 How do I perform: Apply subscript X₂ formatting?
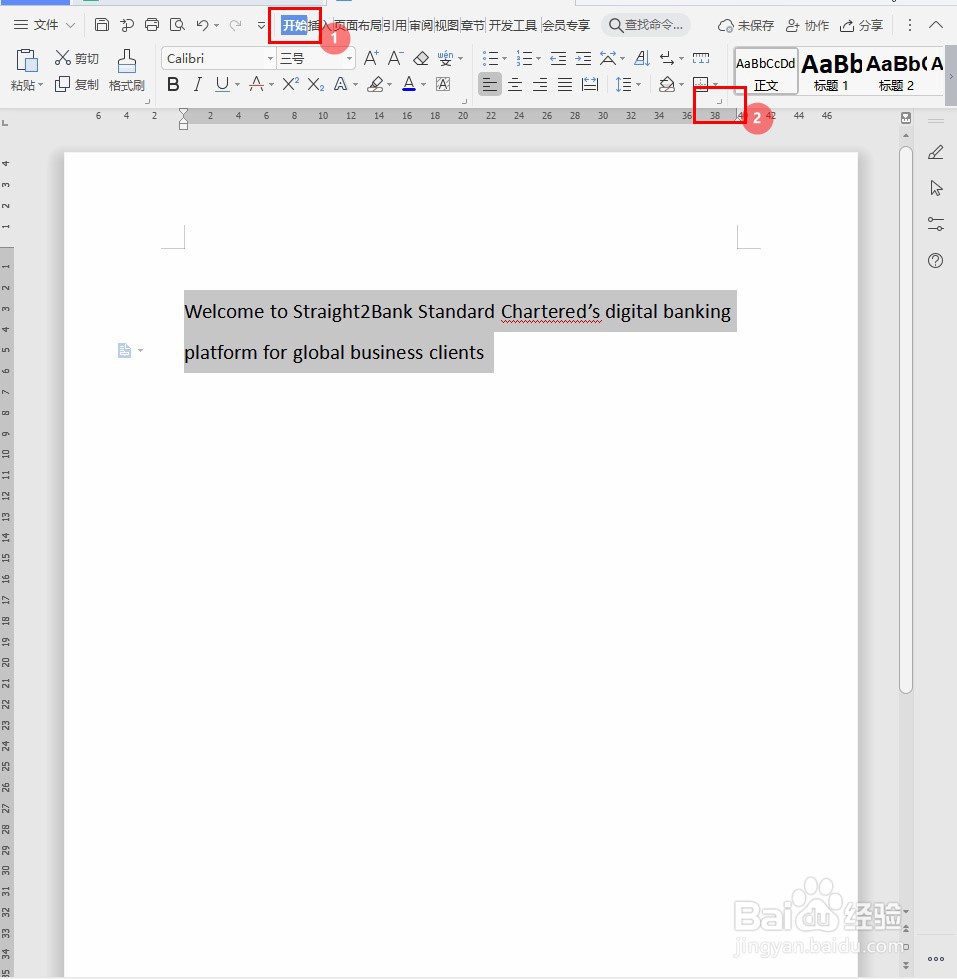[x=316, y=84]
